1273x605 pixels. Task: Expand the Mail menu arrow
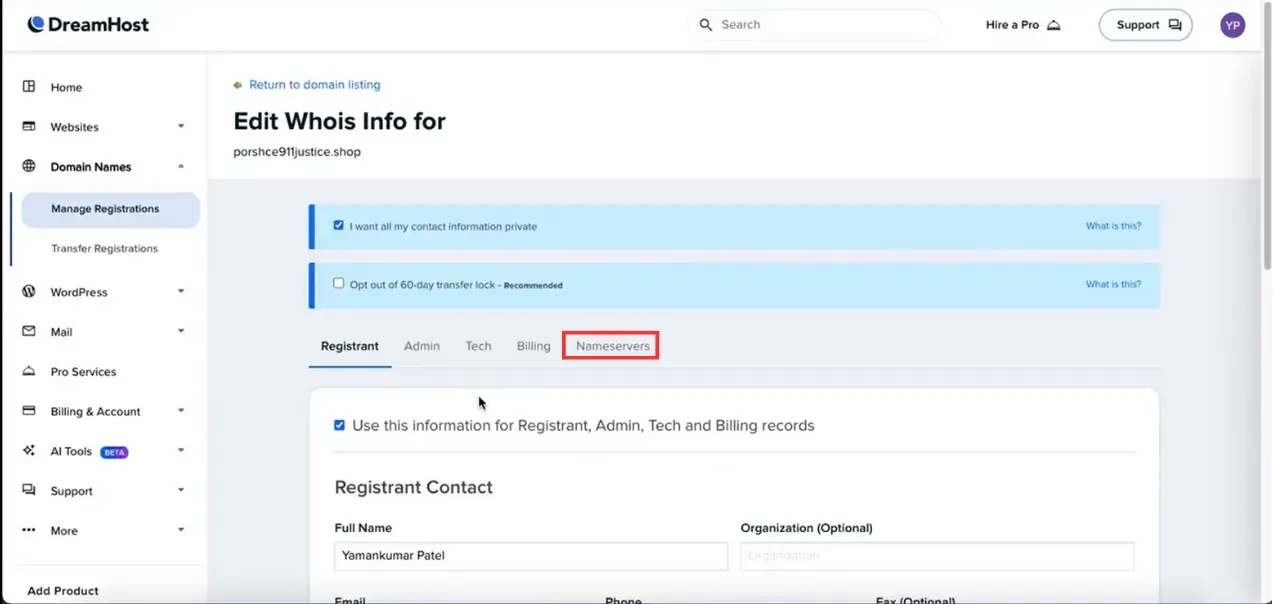pos(181,332)
